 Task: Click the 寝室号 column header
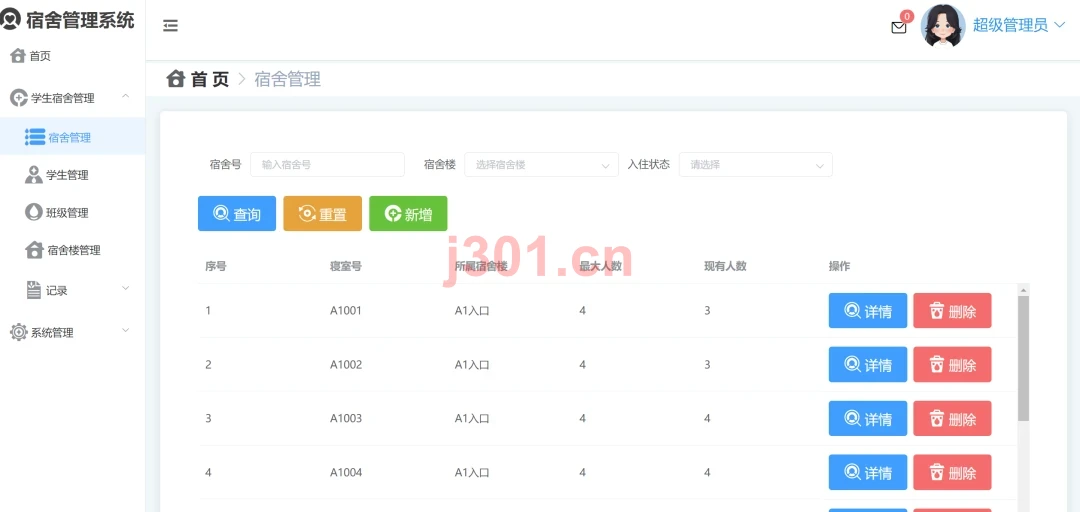point(346,266)
